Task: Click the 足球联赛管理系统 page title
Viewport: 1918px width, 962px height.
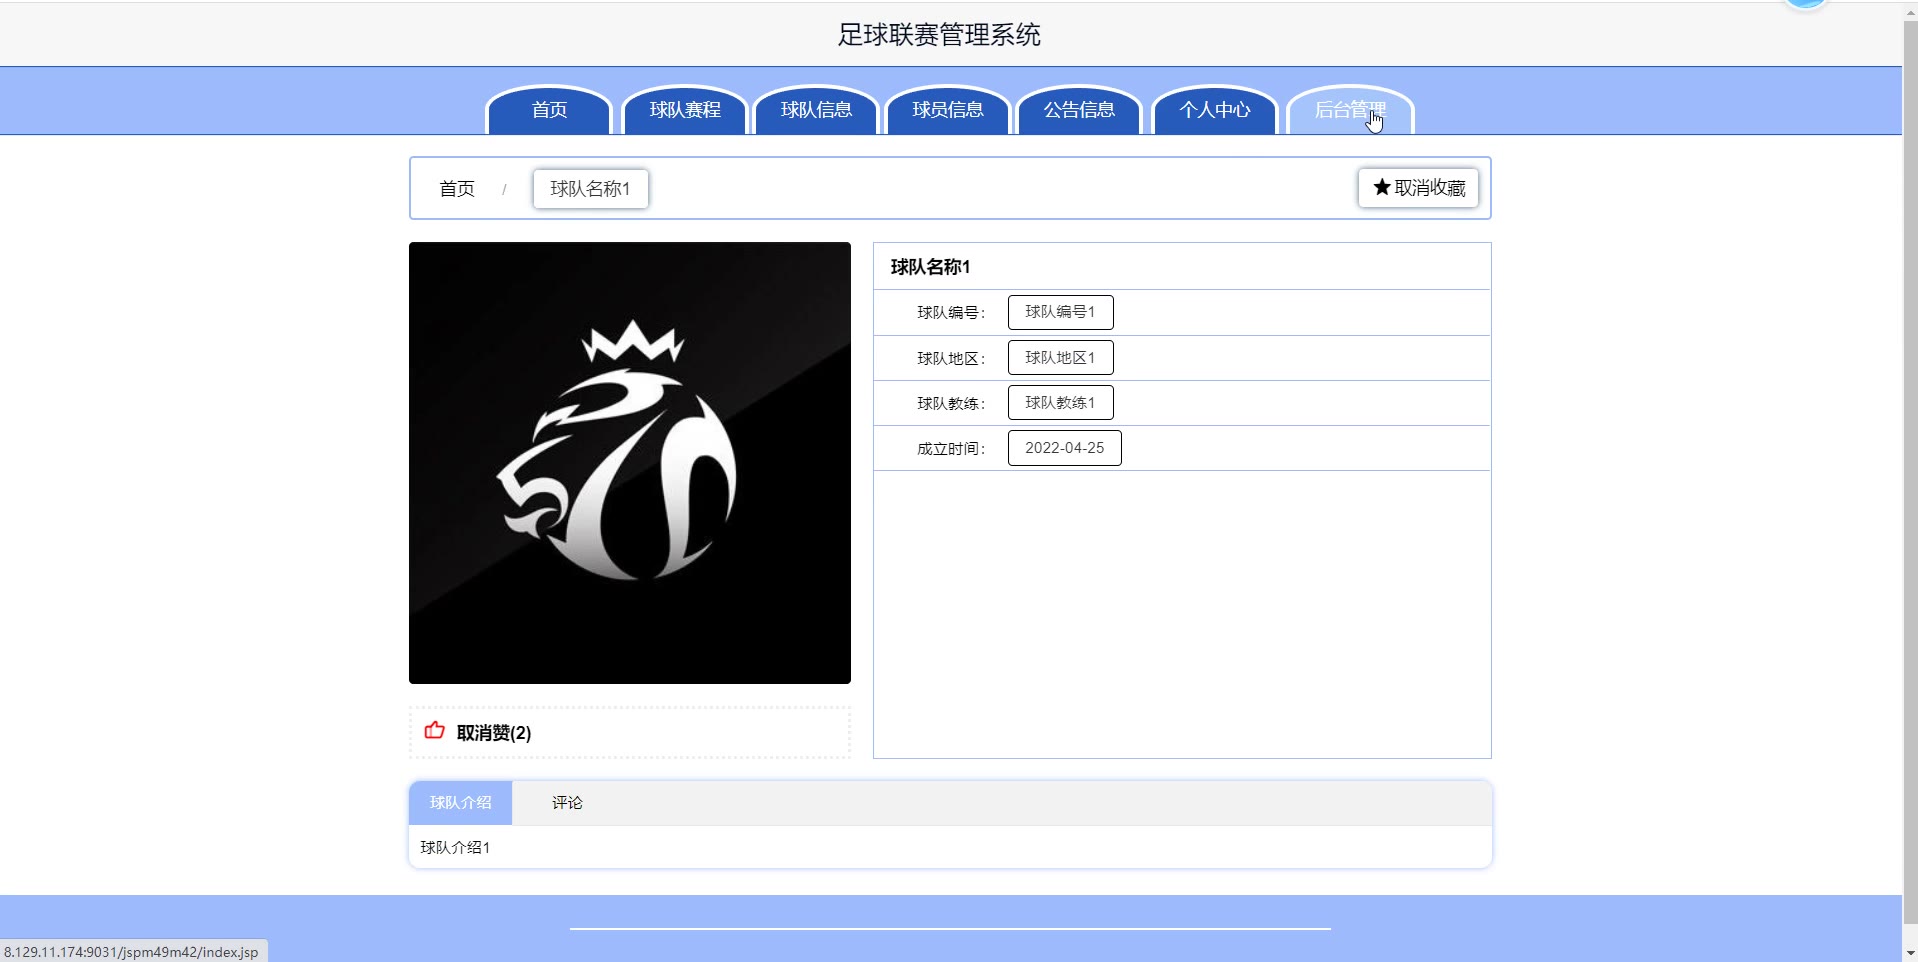Action: 939,35
